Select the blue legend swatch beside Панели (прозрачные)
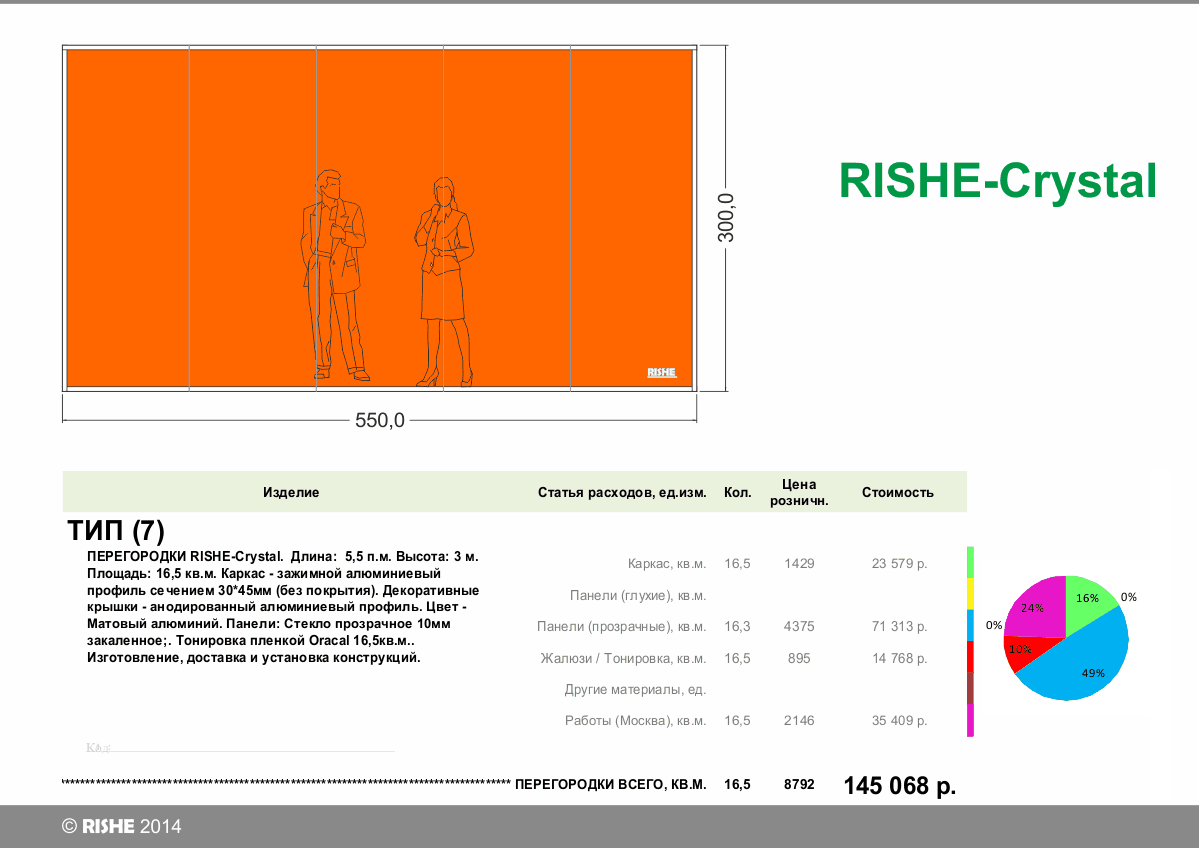This screenshot has height=848, width=1199. (x=970, y=625)
